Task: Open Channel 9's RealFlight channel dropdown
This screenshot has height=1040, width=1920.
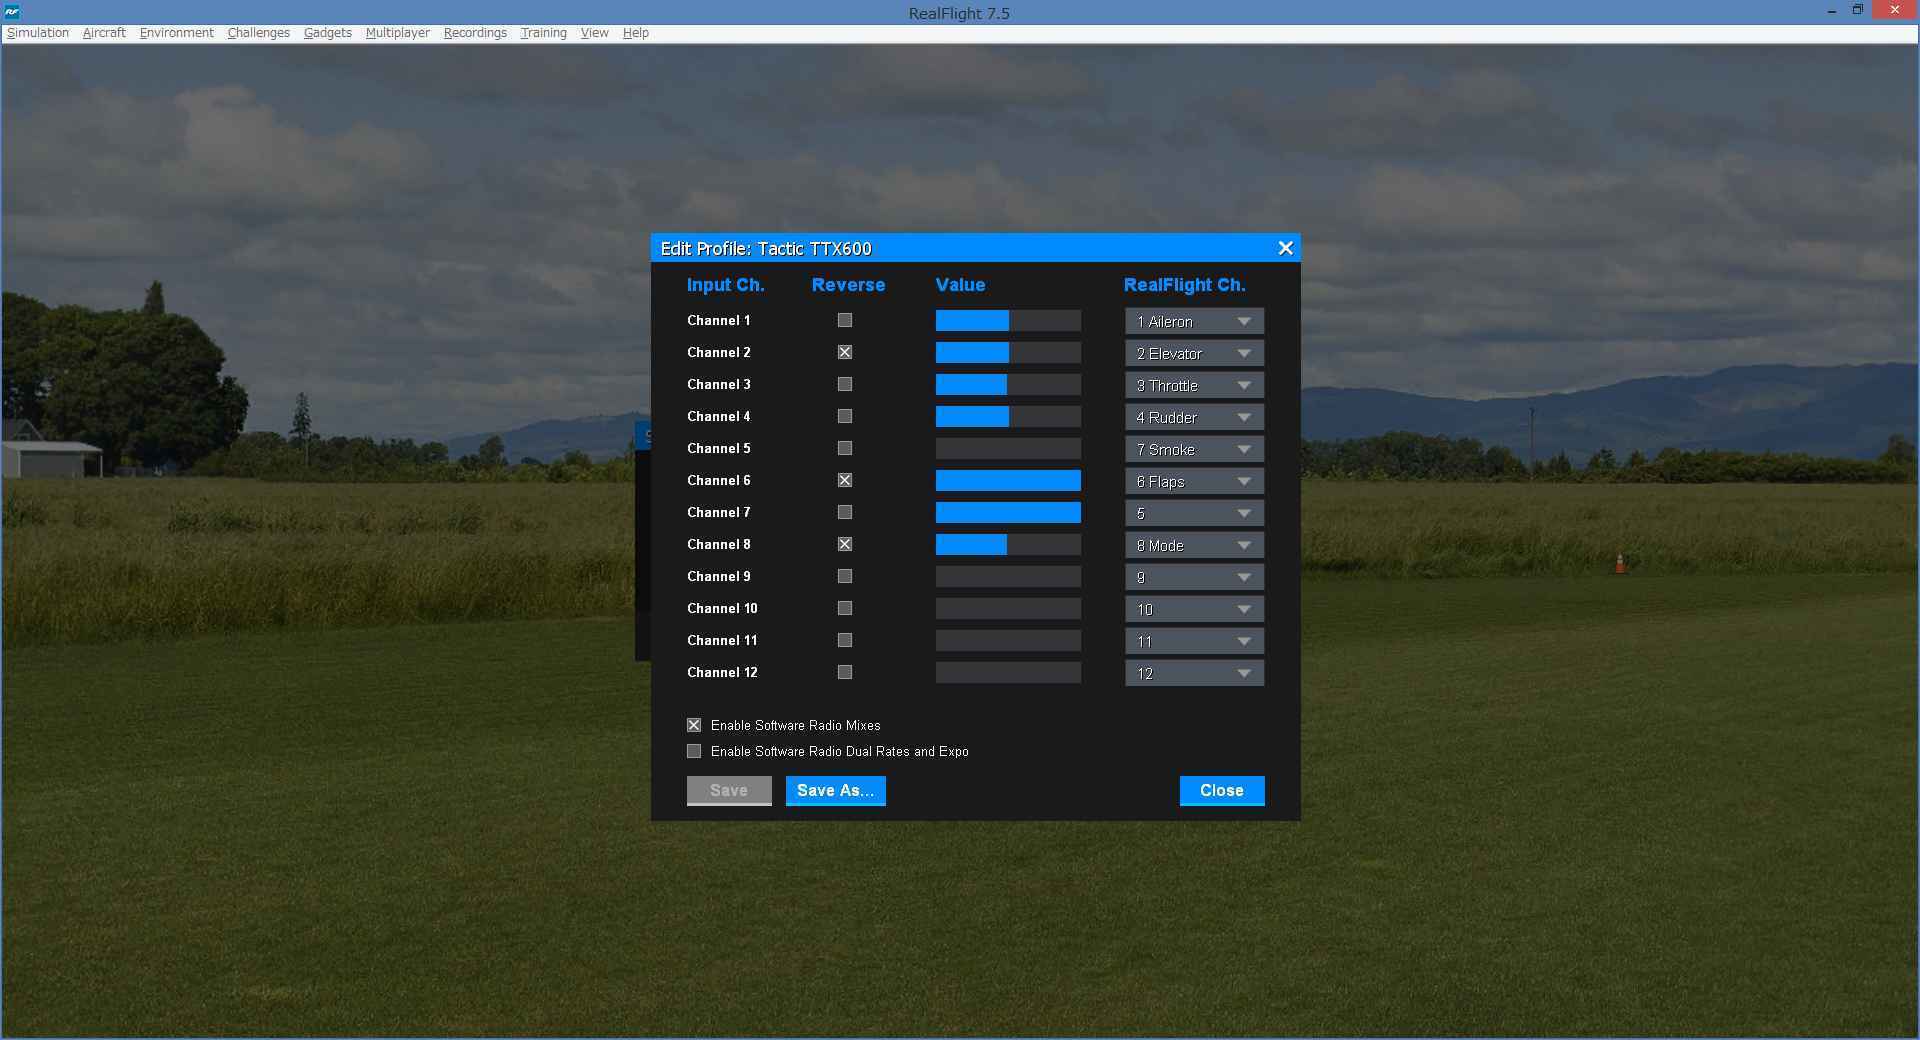Action: point(1194,577)
